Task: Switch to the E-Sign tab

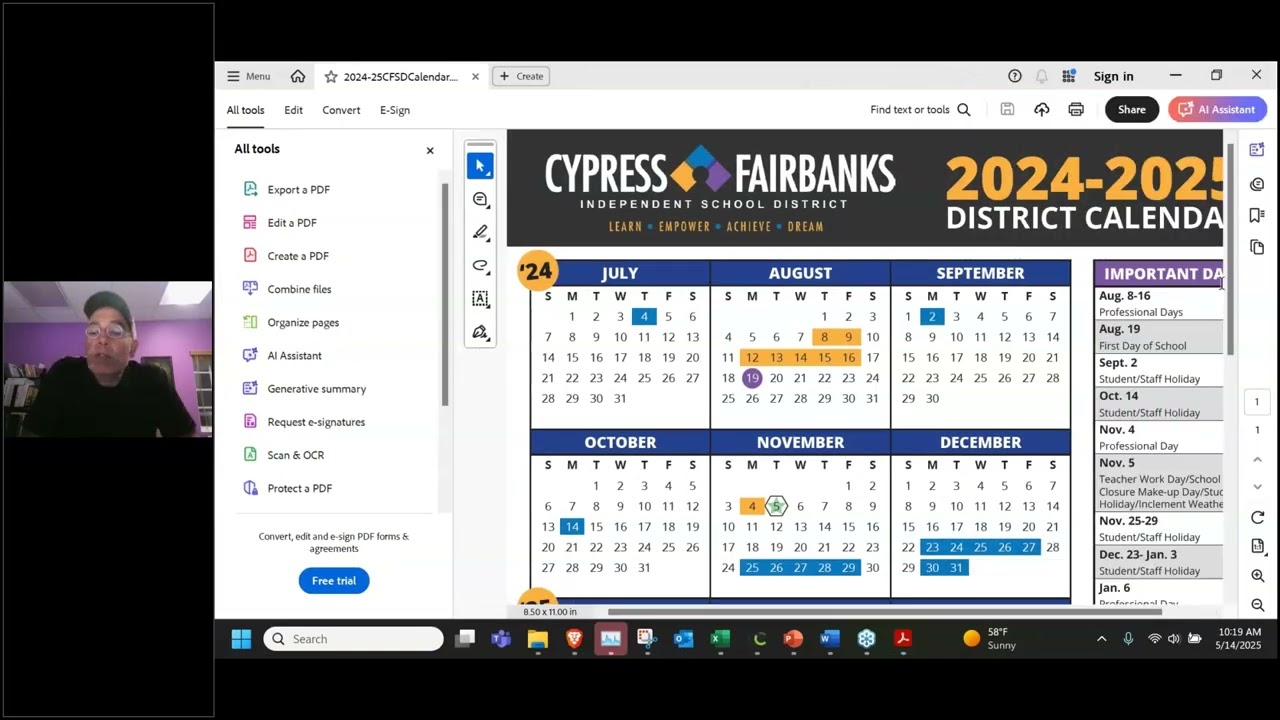Action: tap(395, 110)
